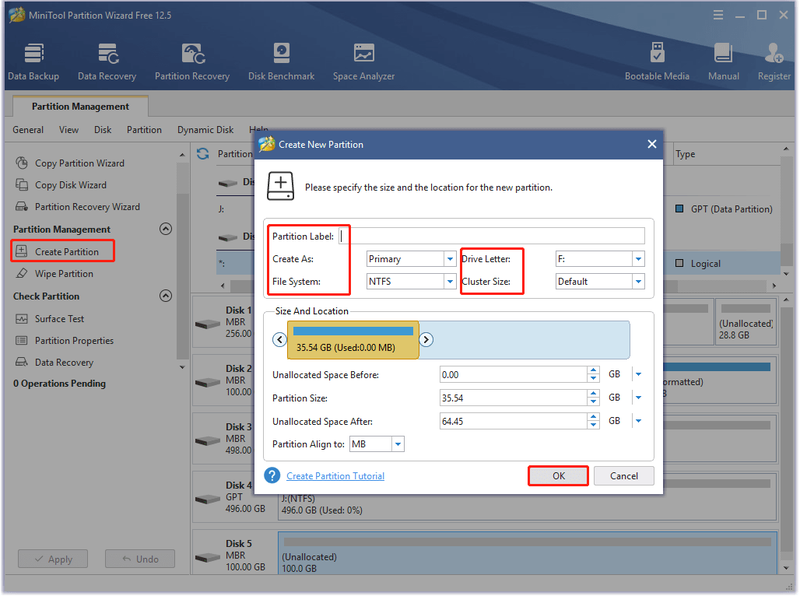Open the hamburger menu in title bar
This screenshot has width=800, height=596.
(718, 15)
